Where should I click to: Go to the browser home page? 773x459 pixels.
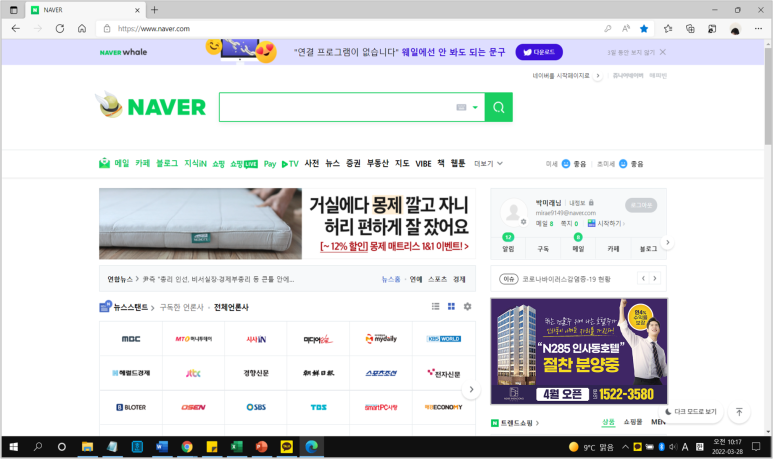coord(82,29)
